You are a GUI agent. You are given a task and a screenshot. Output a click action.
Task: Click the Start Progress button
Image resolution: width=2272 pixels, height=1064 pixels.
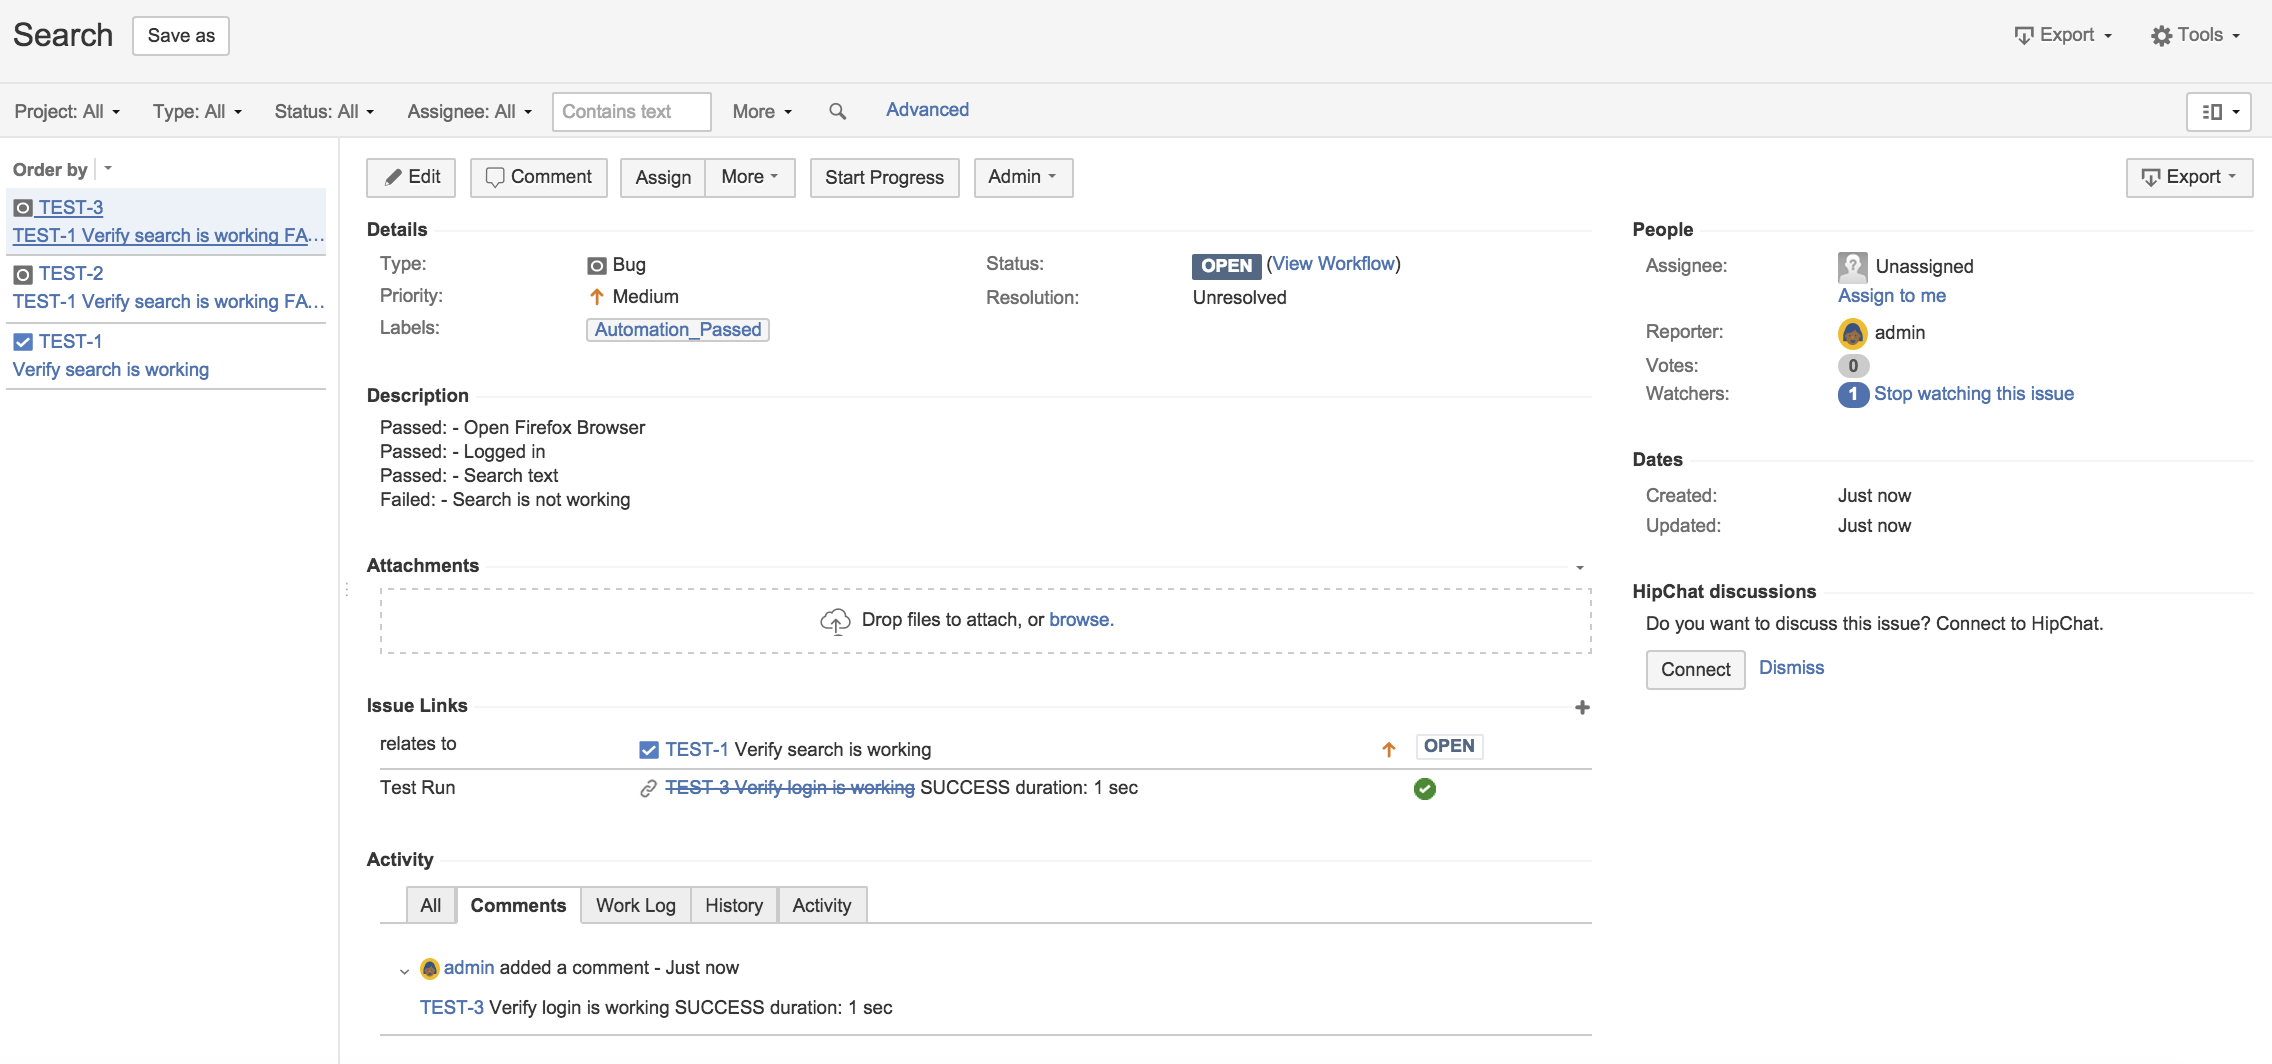pyautogui.click(x=884, y=177)
